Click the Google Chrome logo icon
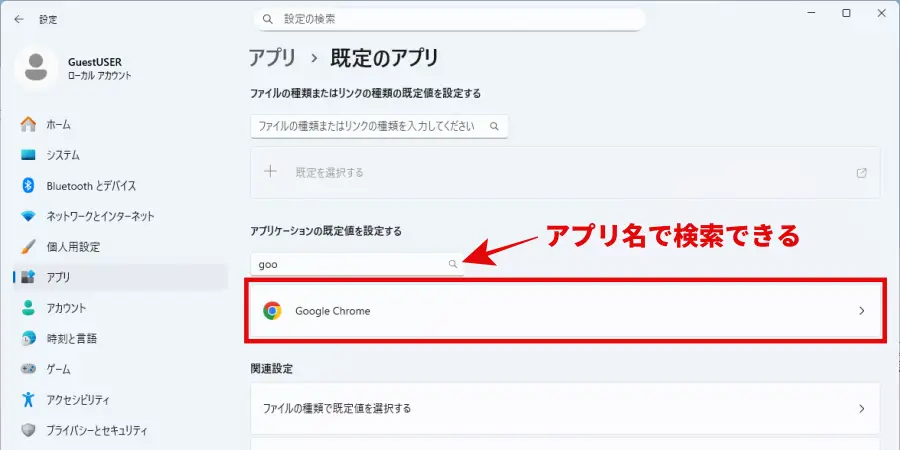Viewport: 900px width, 450px height. click(272, 311)
